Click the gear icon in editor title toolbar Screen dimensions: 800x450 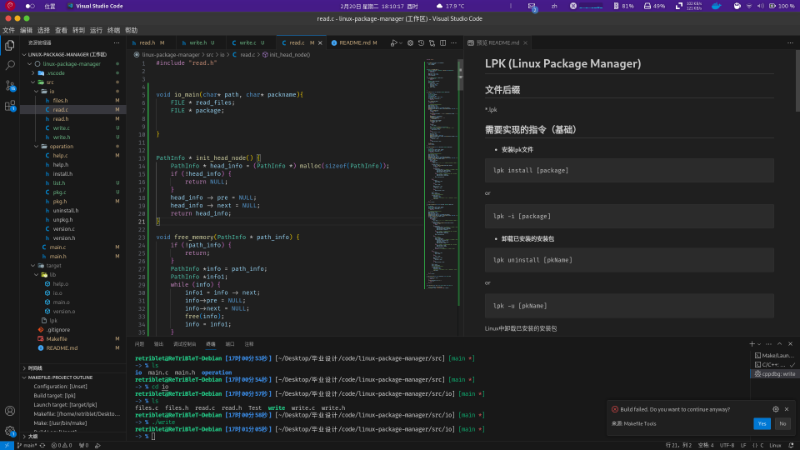(x=410, y=43)
